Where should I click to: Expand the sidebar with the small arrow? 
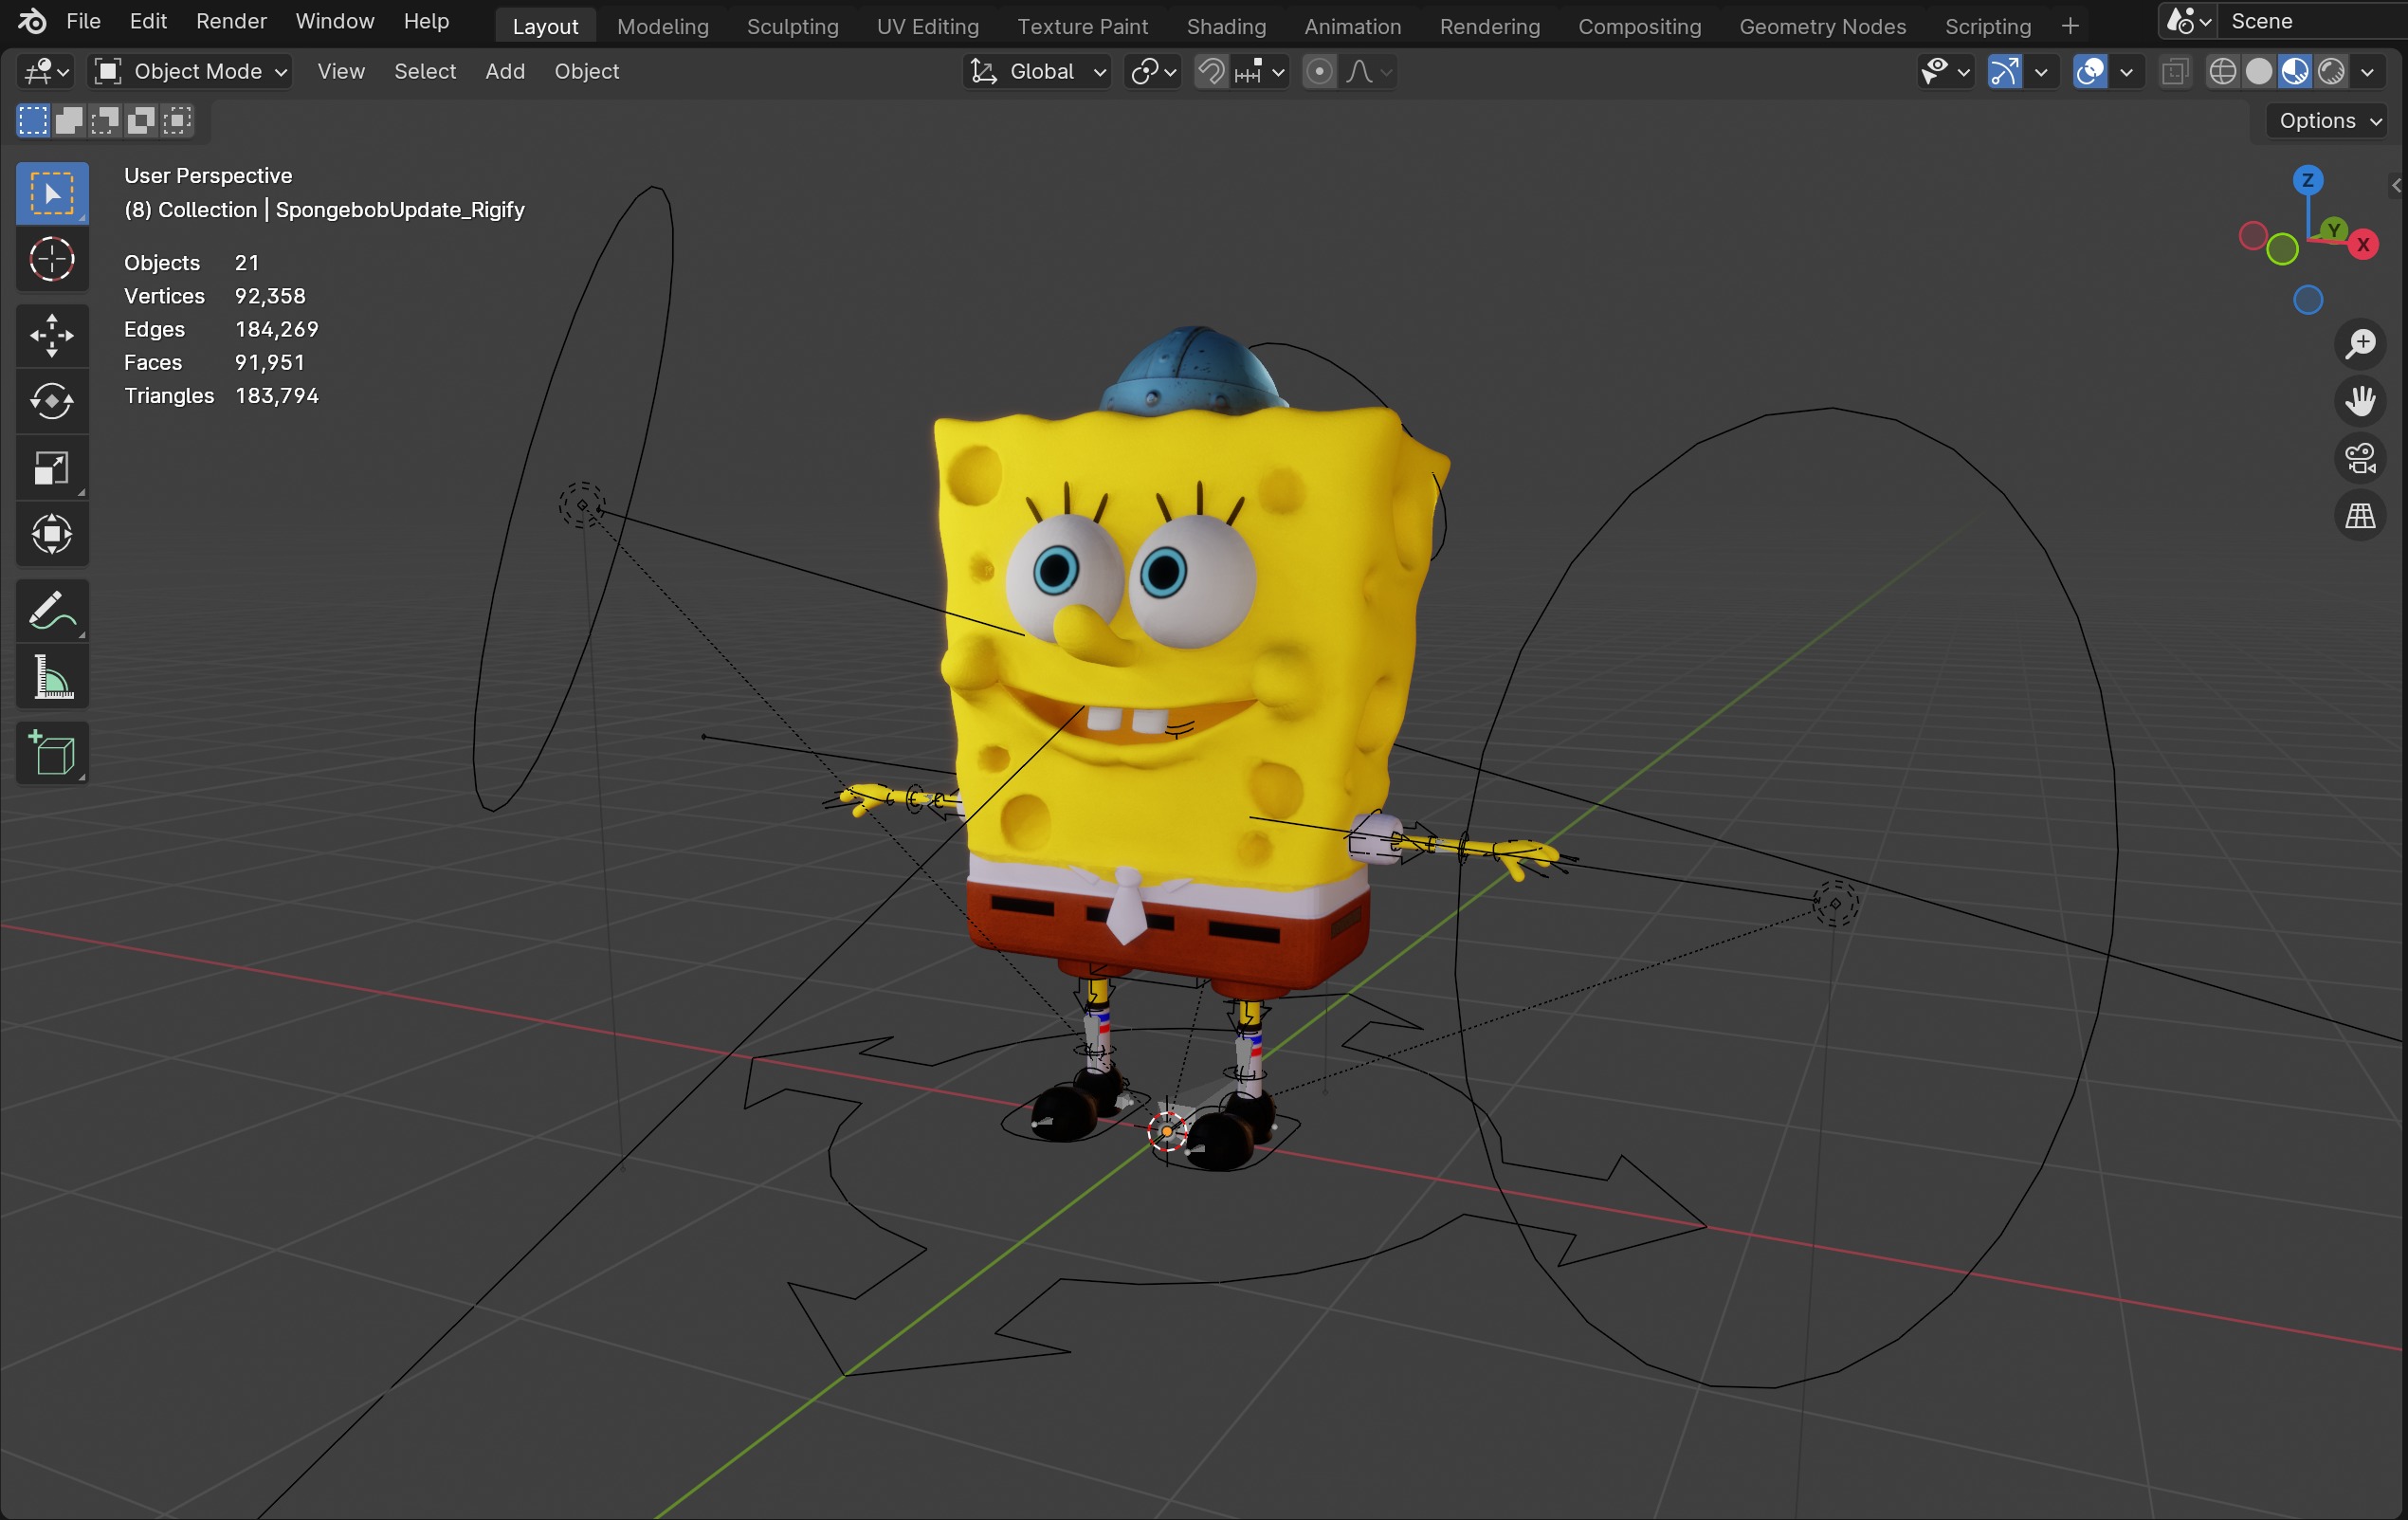coord(2396,185)
